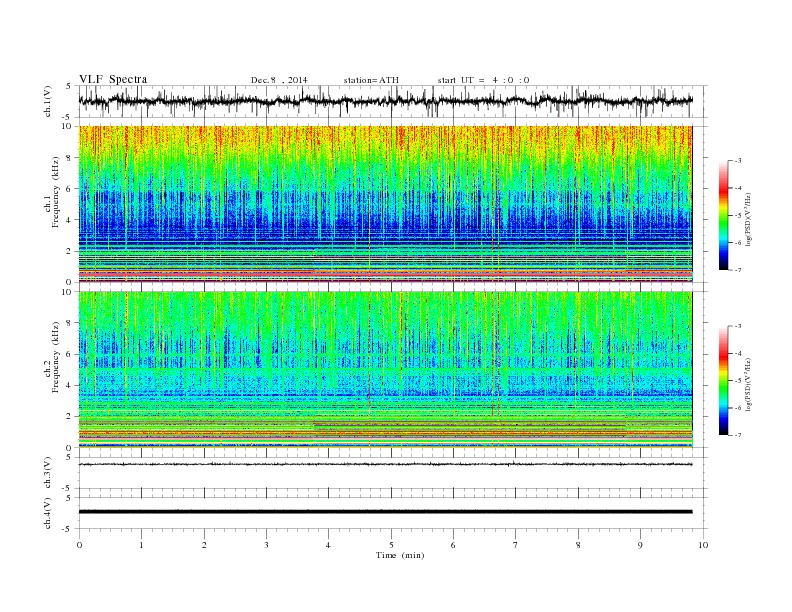Viewport: 792px width, 612px height.
Task: Click the '8' time axis tick label
Action: coord(578,545)
